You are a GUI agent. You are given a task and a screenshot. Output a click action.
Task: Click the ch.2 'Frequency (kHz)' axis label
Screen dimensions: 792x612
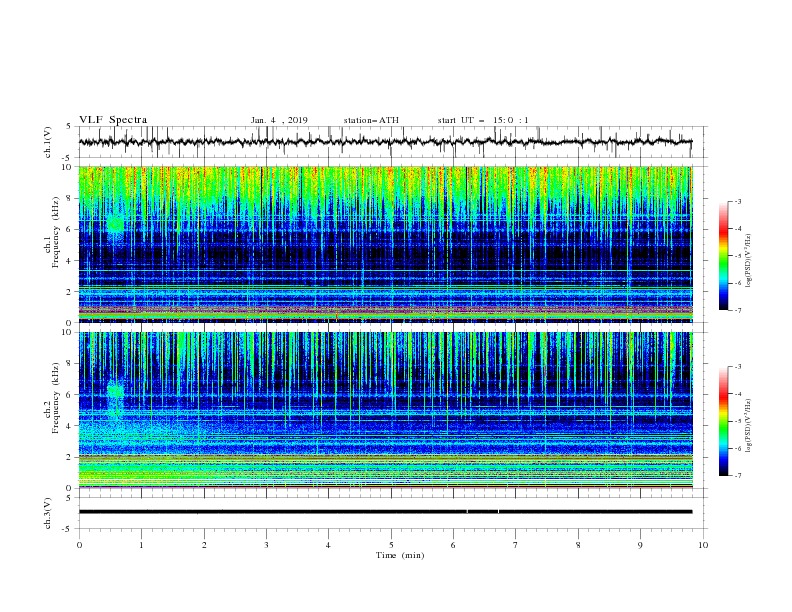point(56,397)
